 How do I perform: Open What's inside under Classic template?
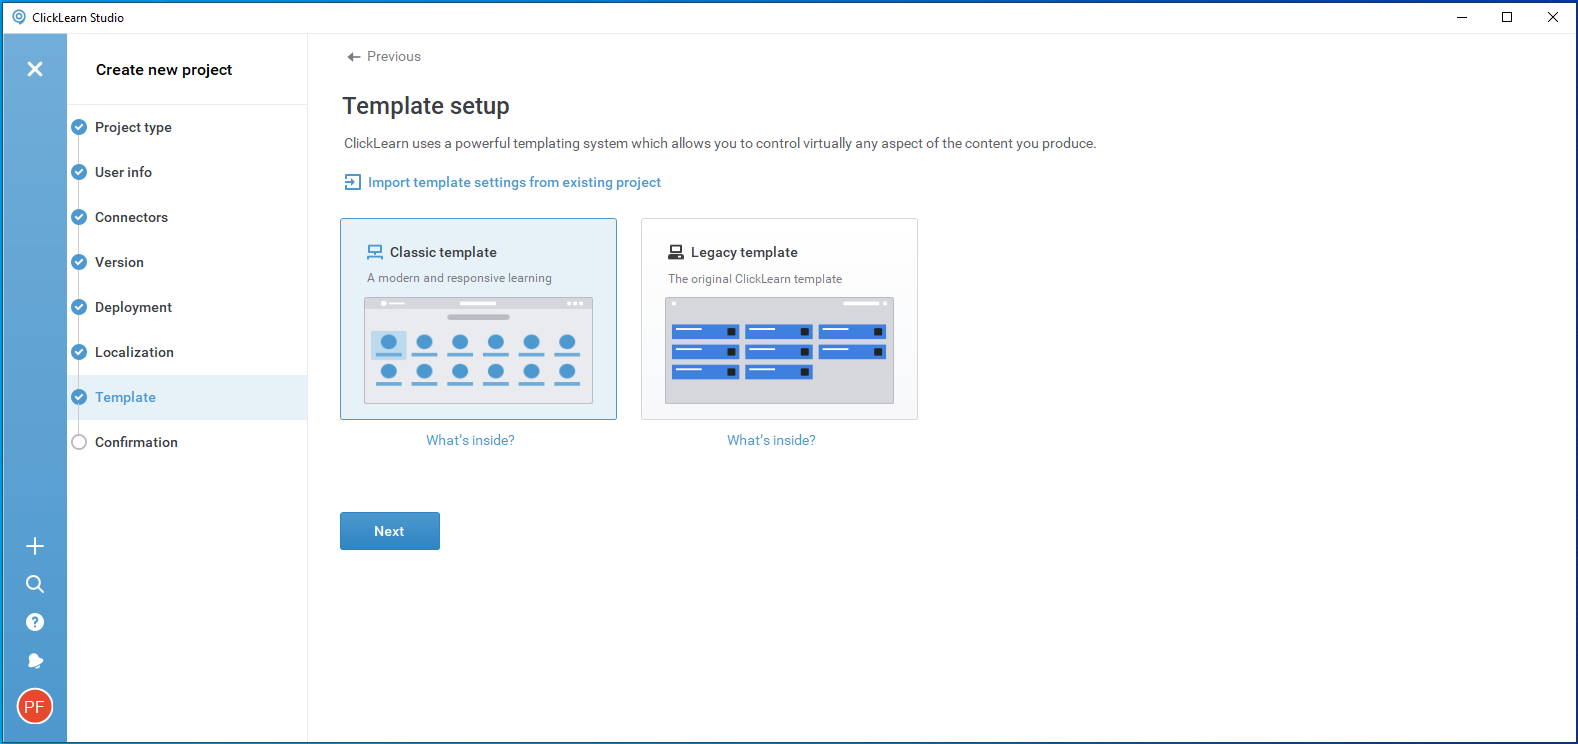(x=470, y=440)
